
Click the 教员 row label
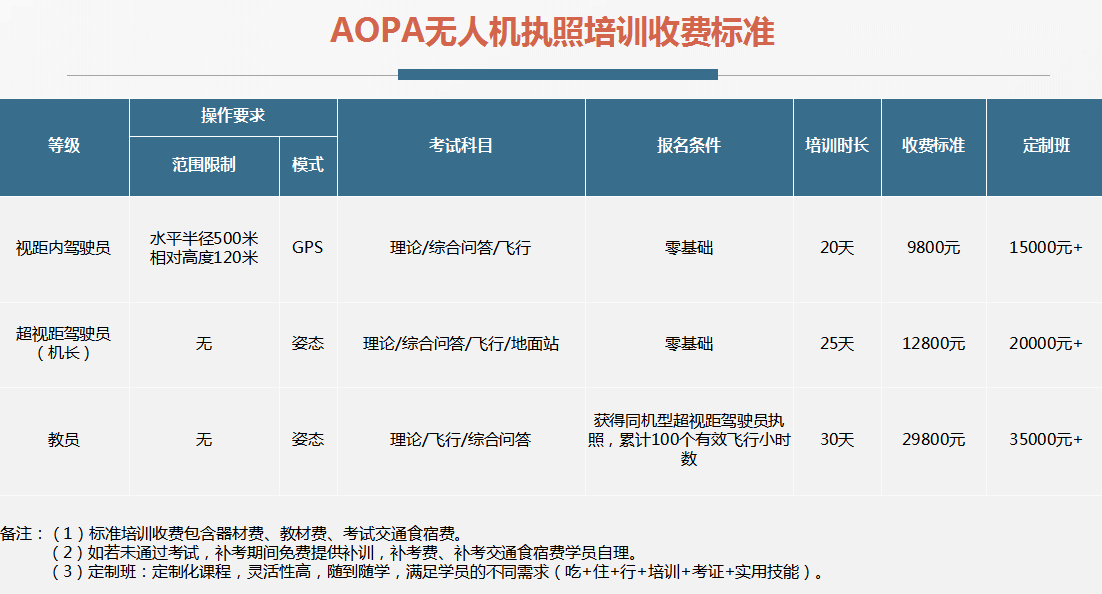pos(64,439)
